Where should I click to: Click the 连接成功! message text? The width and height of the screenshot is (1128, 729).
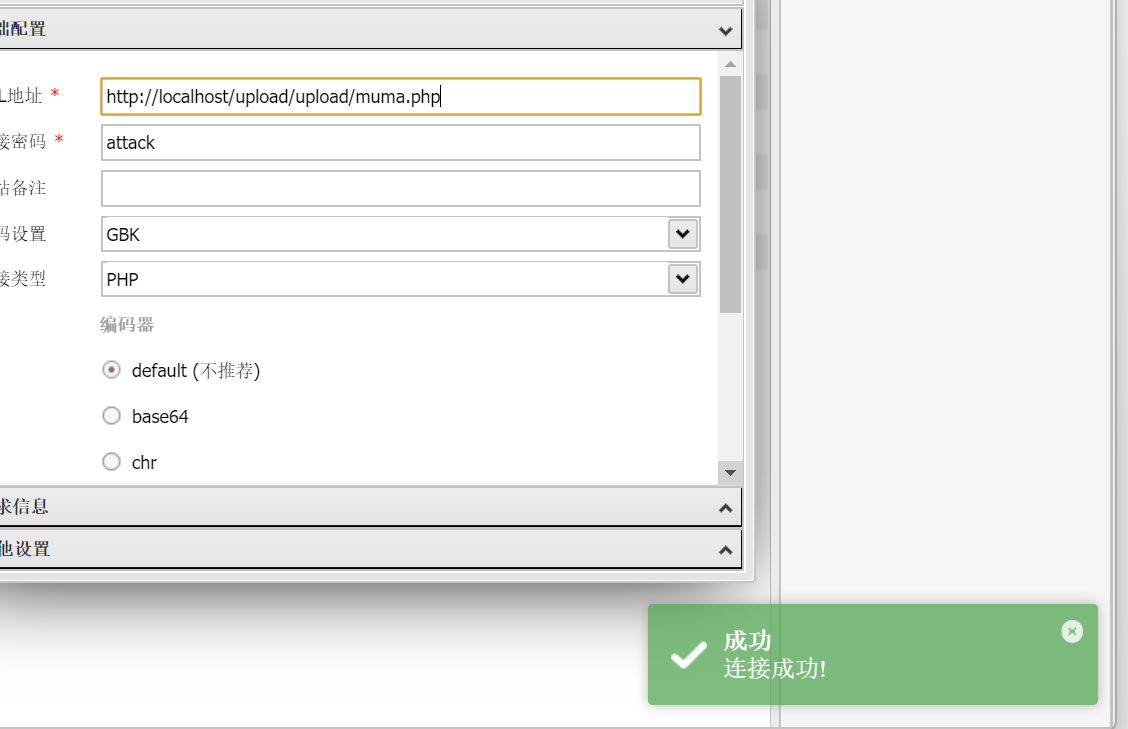click(x=775, y=669)
